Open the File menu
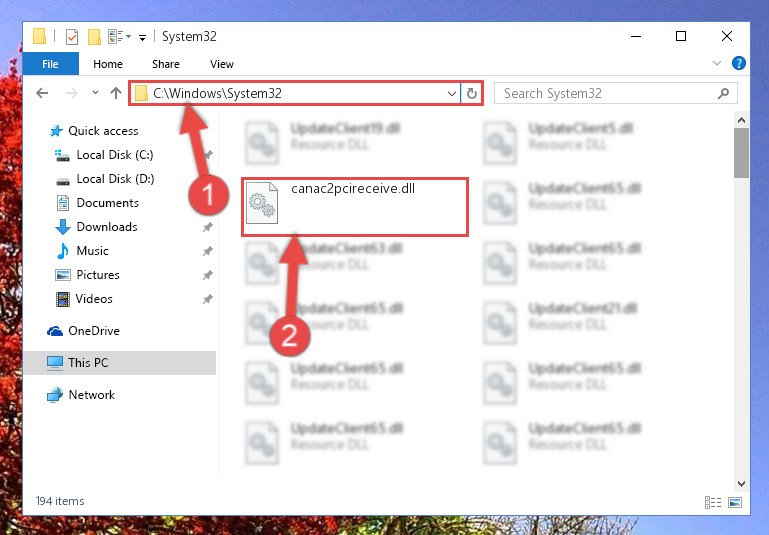This screenshot has width=769, height=535. (x=51, y=64)
